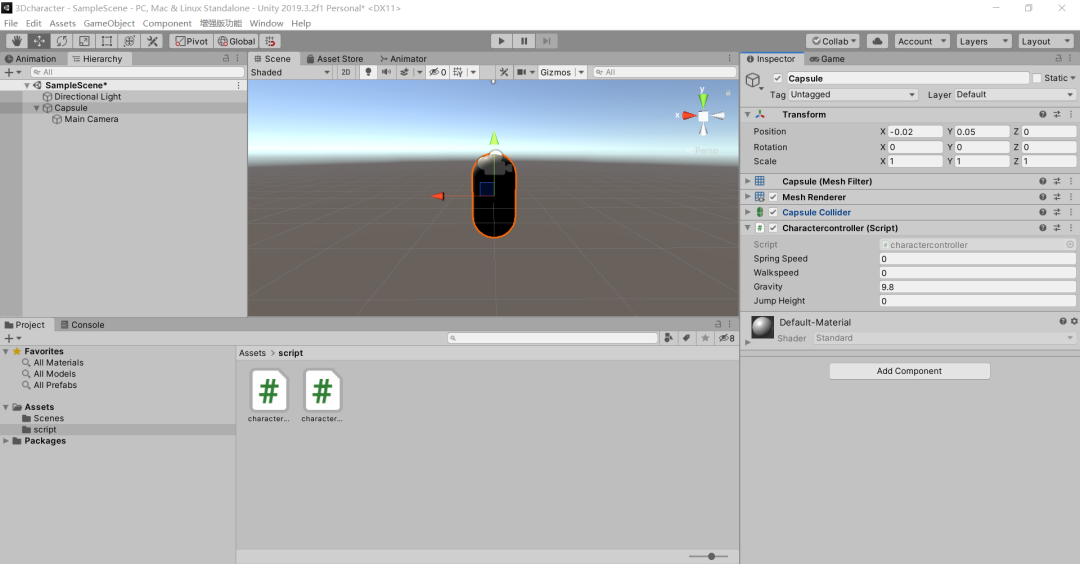Toggle hidden objects visibility in Scene
The image size is (1080, 564).
coord(437,72)
